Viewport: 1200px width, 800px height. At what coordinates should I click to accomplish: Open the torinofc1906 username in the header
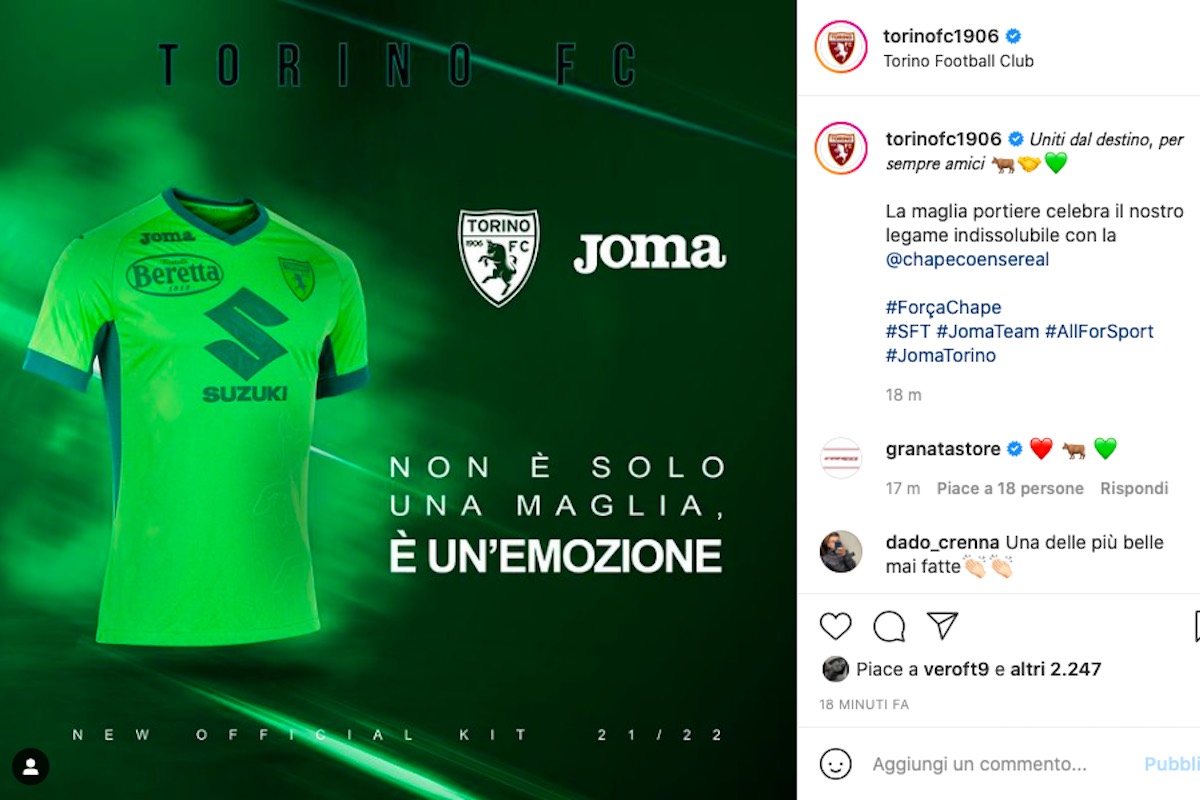(x=942, y=36)
